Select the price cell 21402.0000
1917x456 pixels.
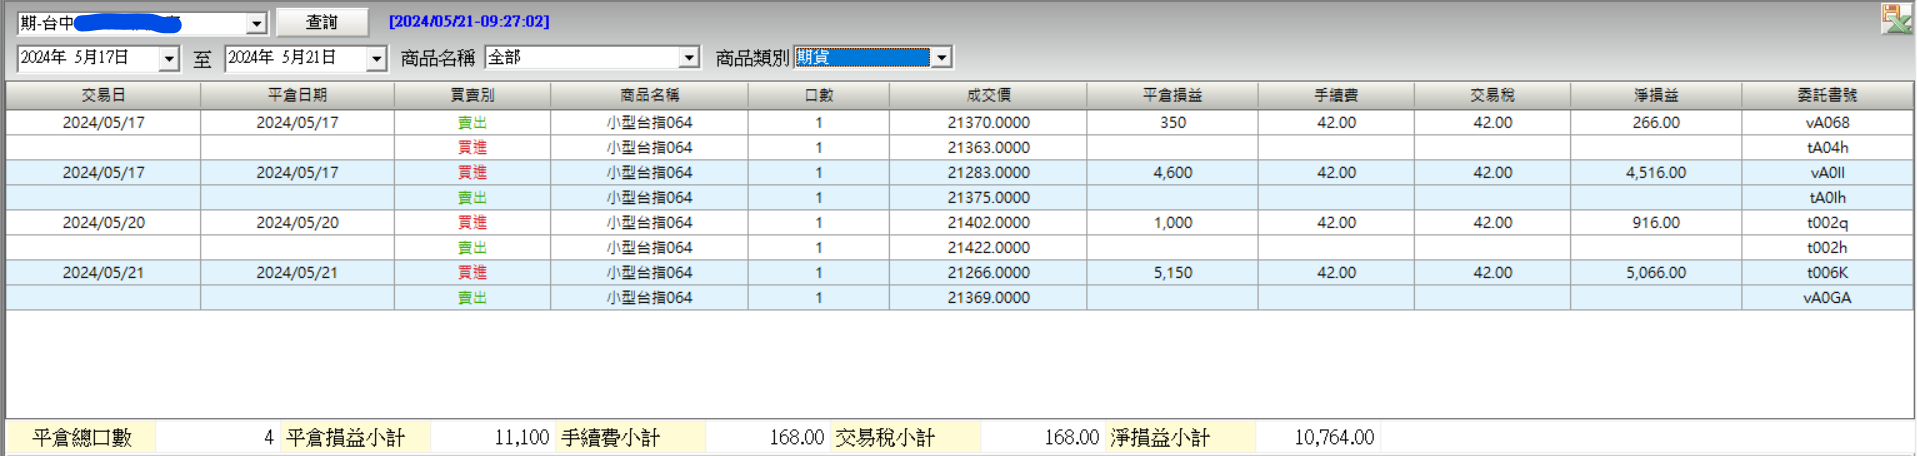tap(988, 222)
